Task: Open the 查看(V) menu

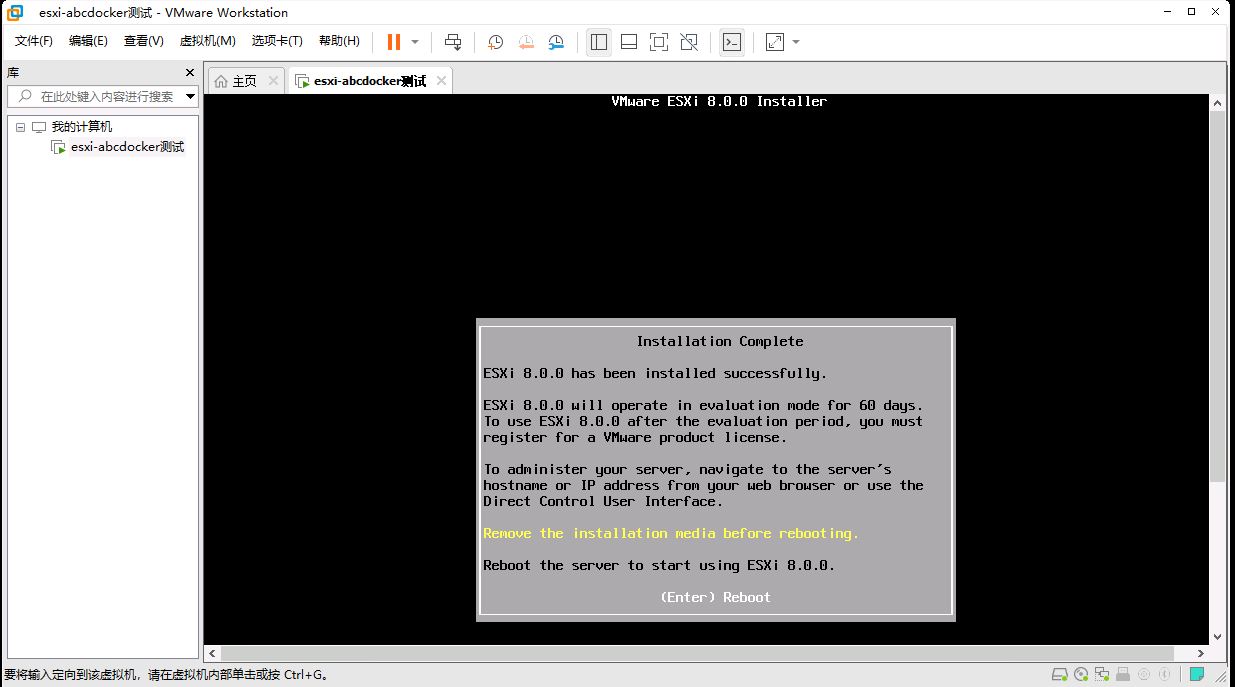Action: pos(143,41)
